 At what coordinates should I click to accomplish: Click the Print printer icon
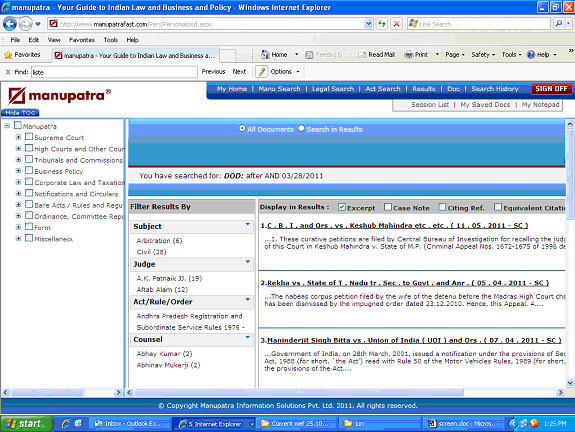[x=409, y=55]
